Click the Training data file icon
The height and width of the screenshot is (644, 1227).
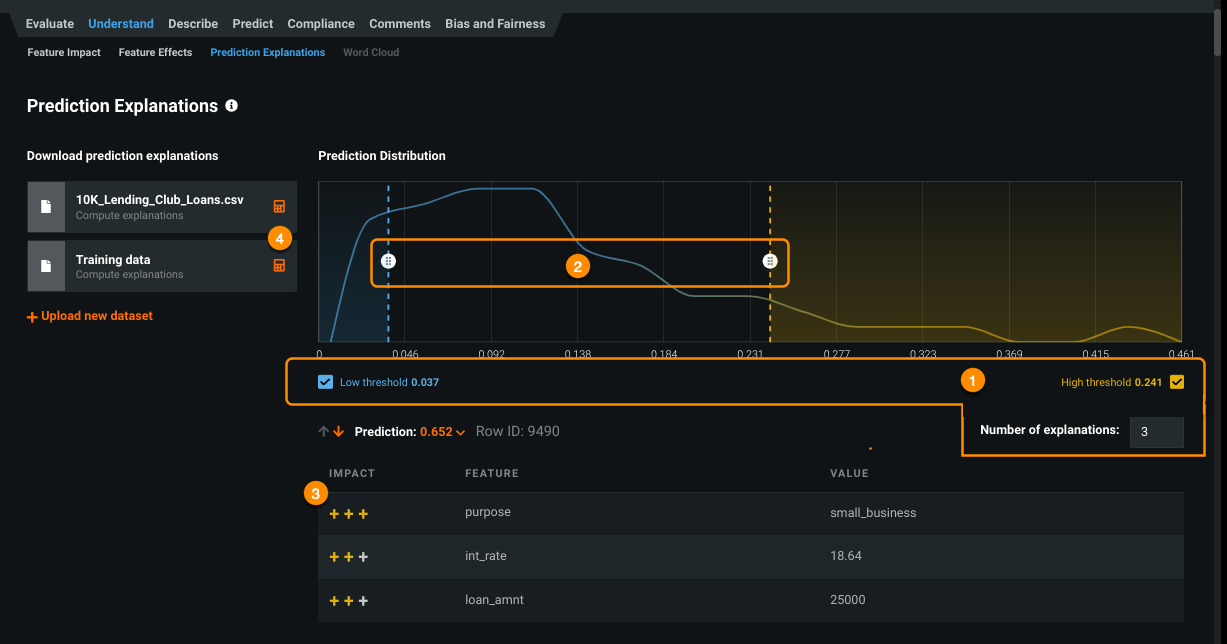click(x=46, y=266)
